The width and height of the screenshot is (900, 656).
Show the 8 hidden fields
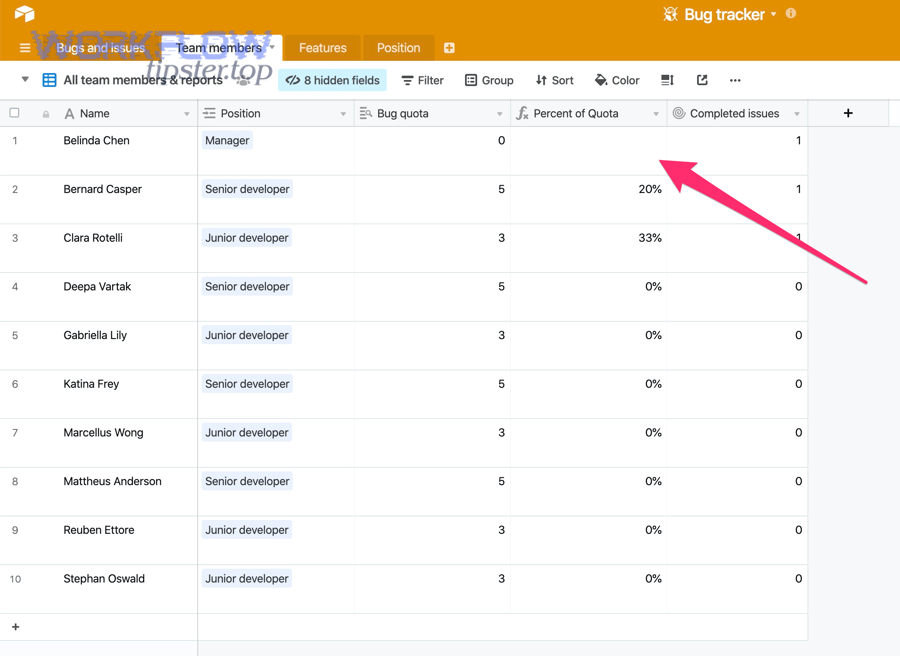pos(331,79)
